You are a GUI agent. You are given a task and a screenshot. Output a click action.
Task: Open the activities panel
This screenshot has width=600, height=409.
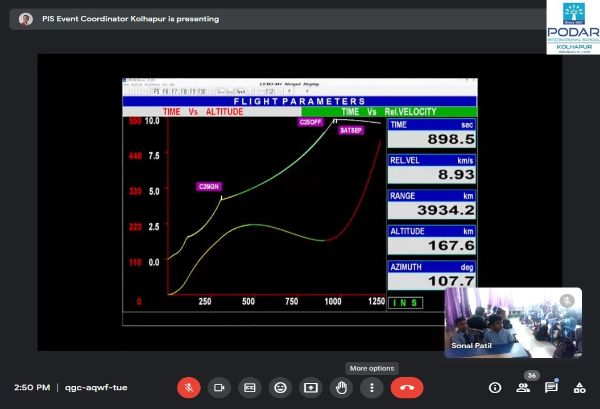[579, 387]
